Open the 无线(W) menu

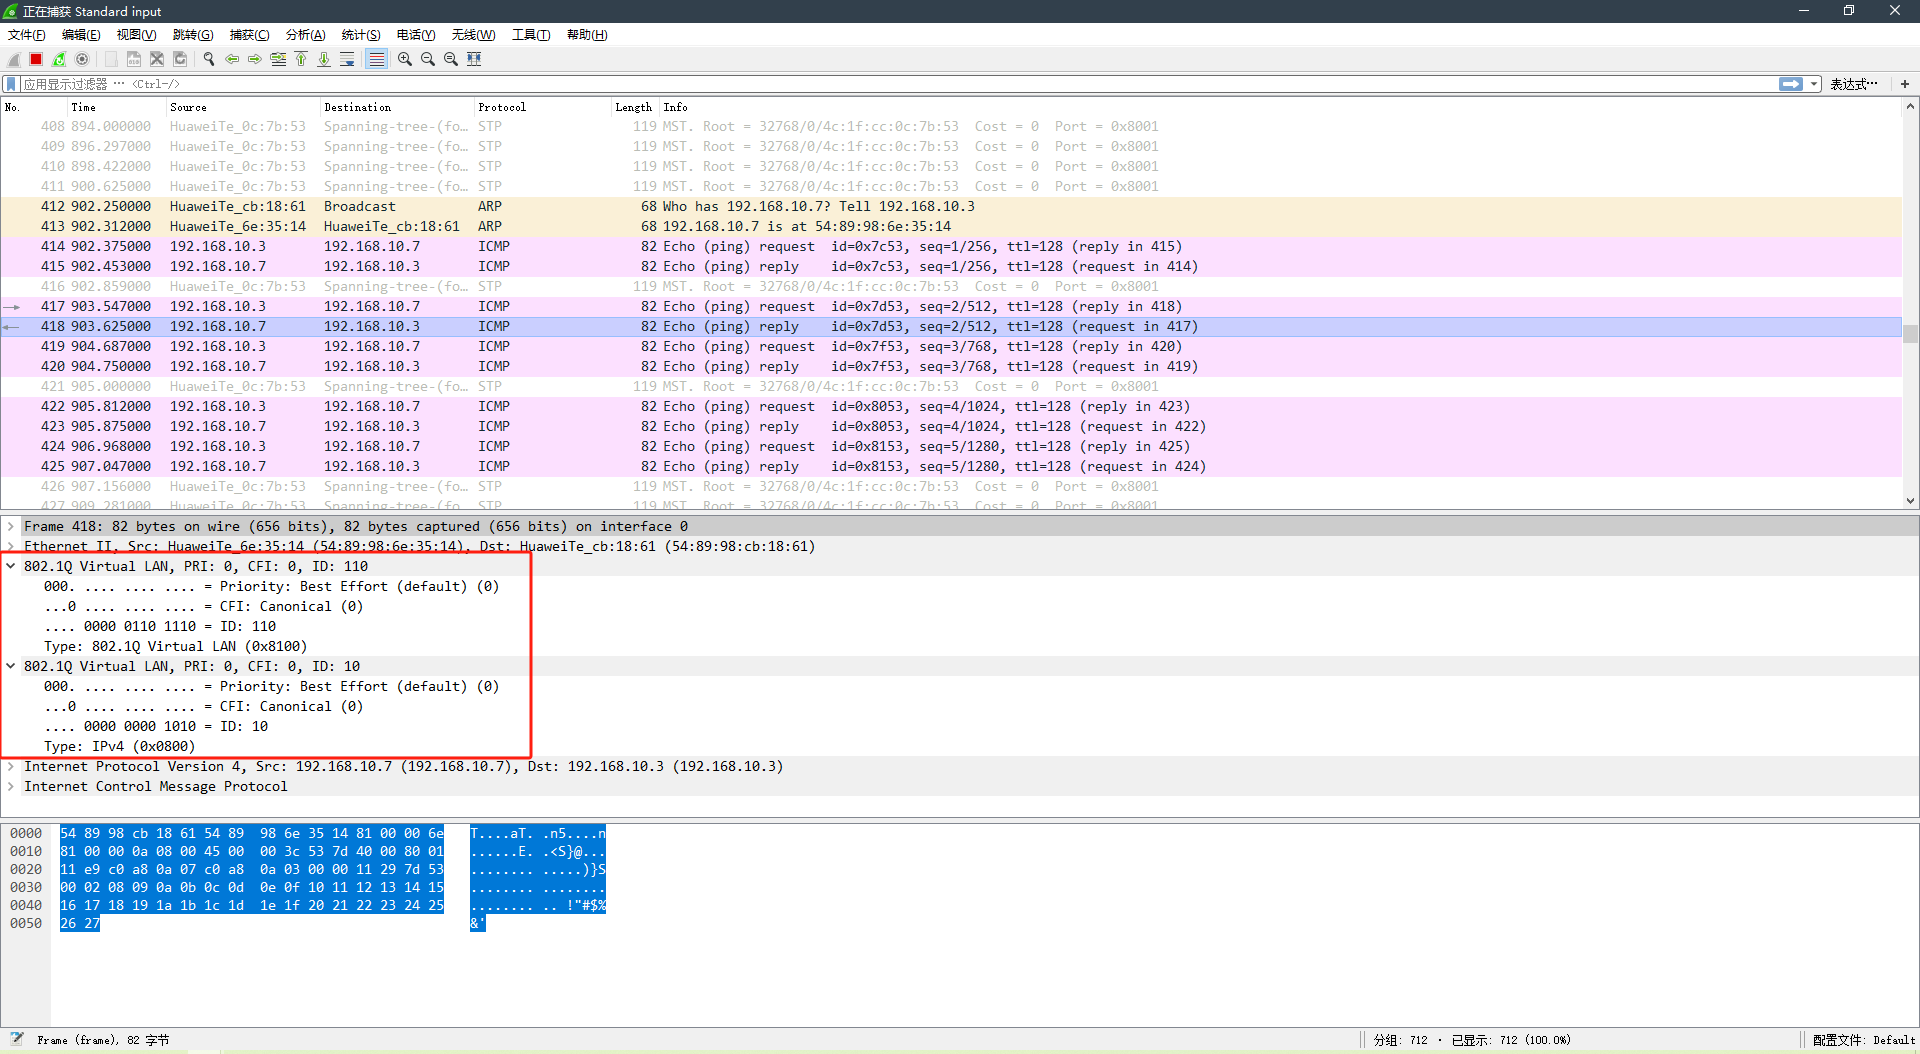(473, 35)
